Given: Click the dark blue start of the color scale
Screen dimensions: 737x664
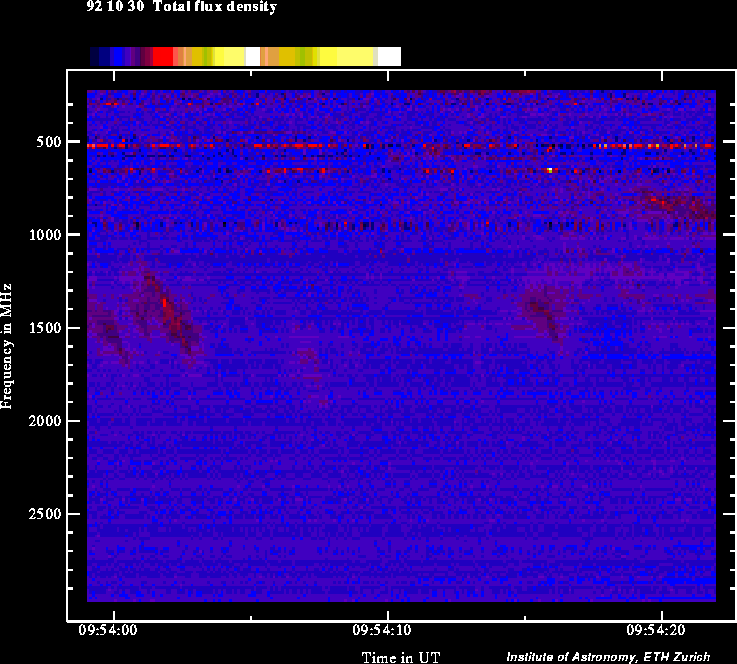Looking at the screenshot, I should point(94,56).
